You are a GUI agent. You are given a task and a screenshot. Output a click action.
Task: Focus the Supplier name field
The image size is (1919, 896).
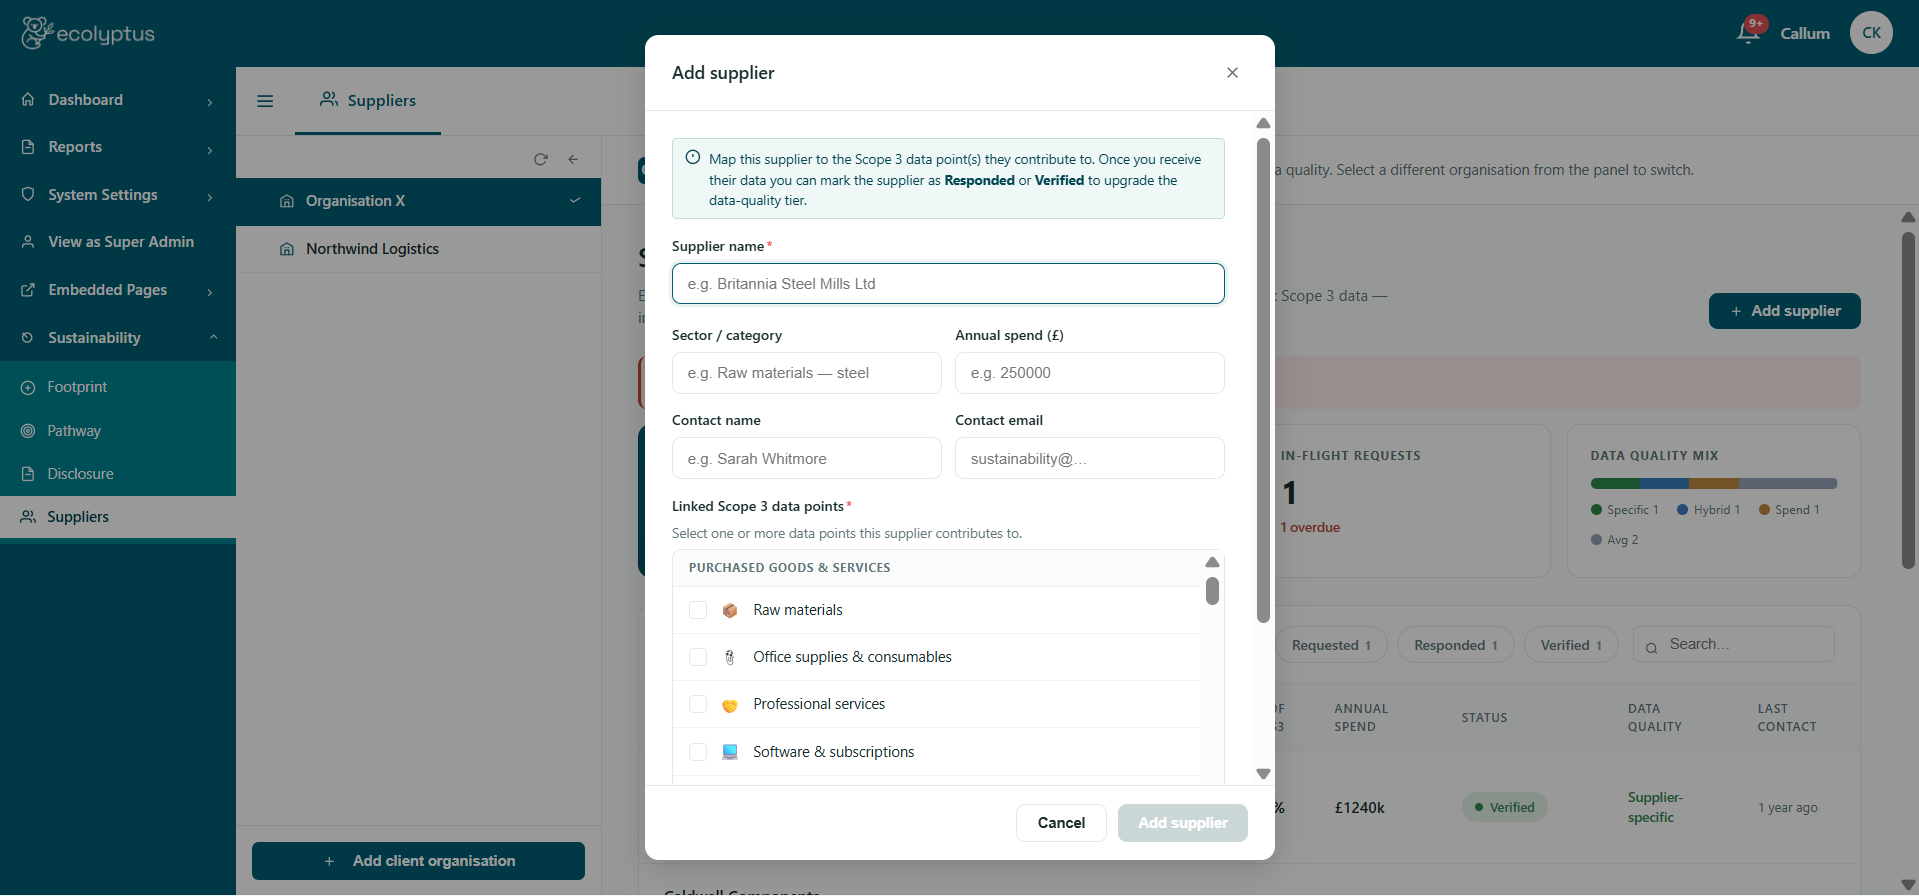coord(948,284)
